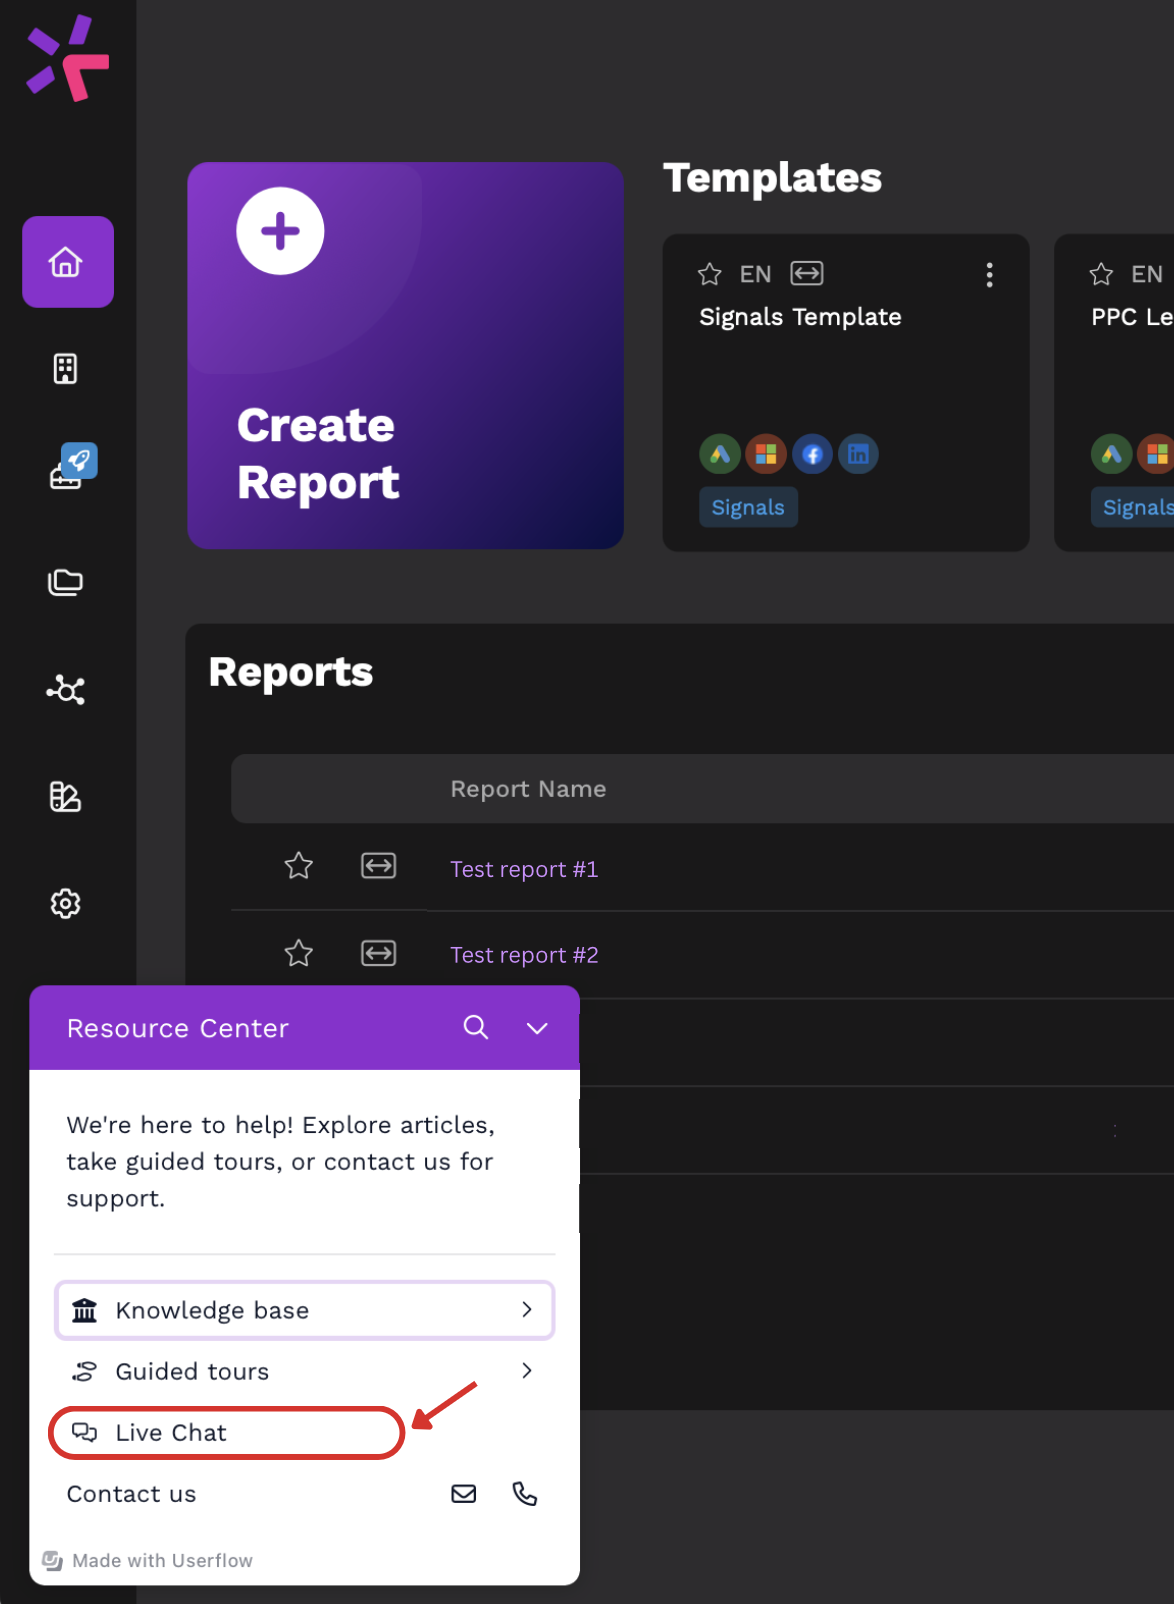The image size is (1174, 1604).
Task: Click the plus icon on Create Report
Action: click(280, 231)
